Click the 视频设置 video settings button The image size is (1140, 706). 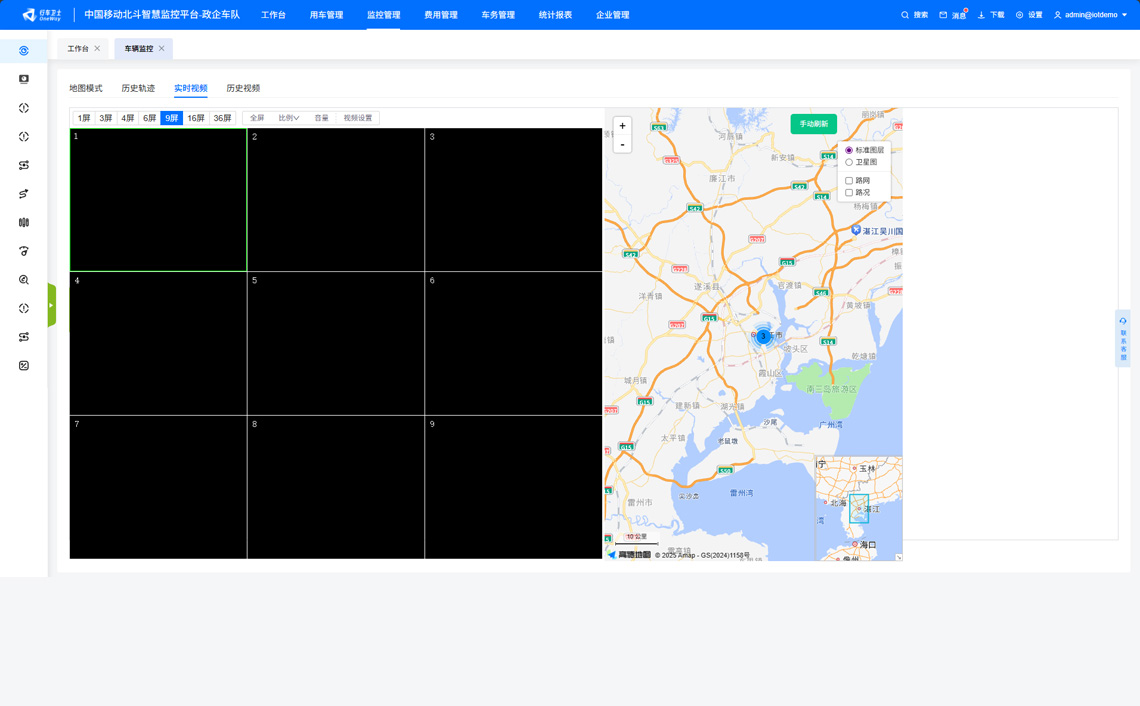pos(357,118)
